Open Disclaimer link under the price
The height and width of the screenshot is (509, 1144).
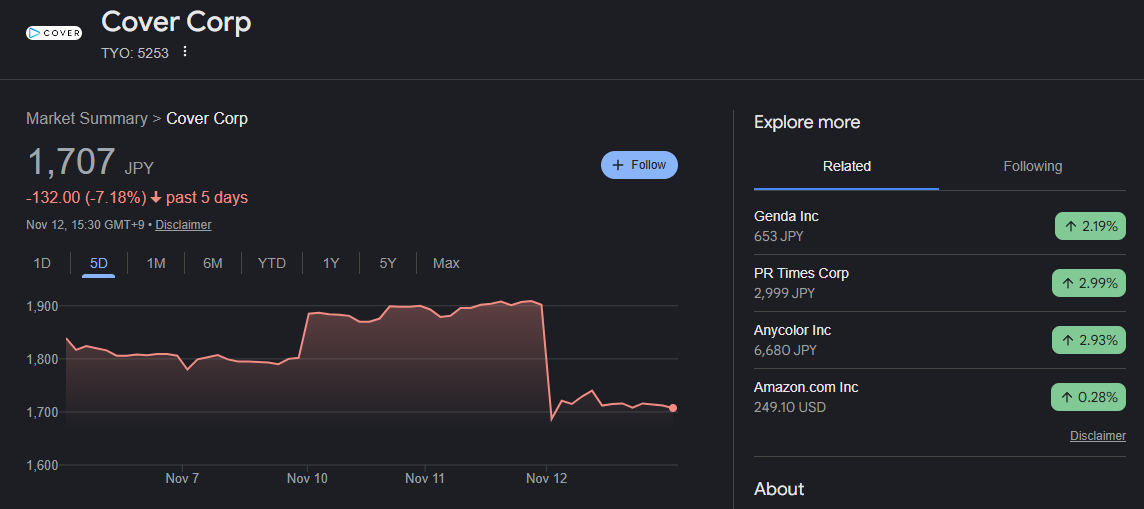[x=183, y=225]
